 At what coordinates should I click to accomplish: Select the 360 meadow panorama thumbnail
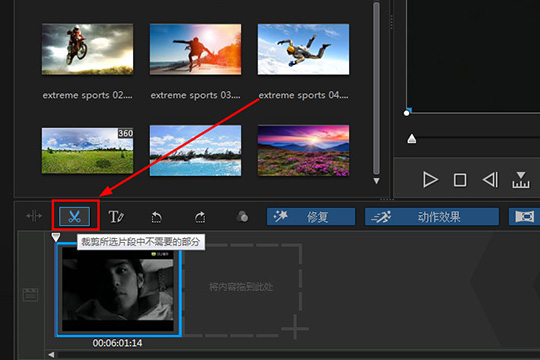(x=87, y=151)
